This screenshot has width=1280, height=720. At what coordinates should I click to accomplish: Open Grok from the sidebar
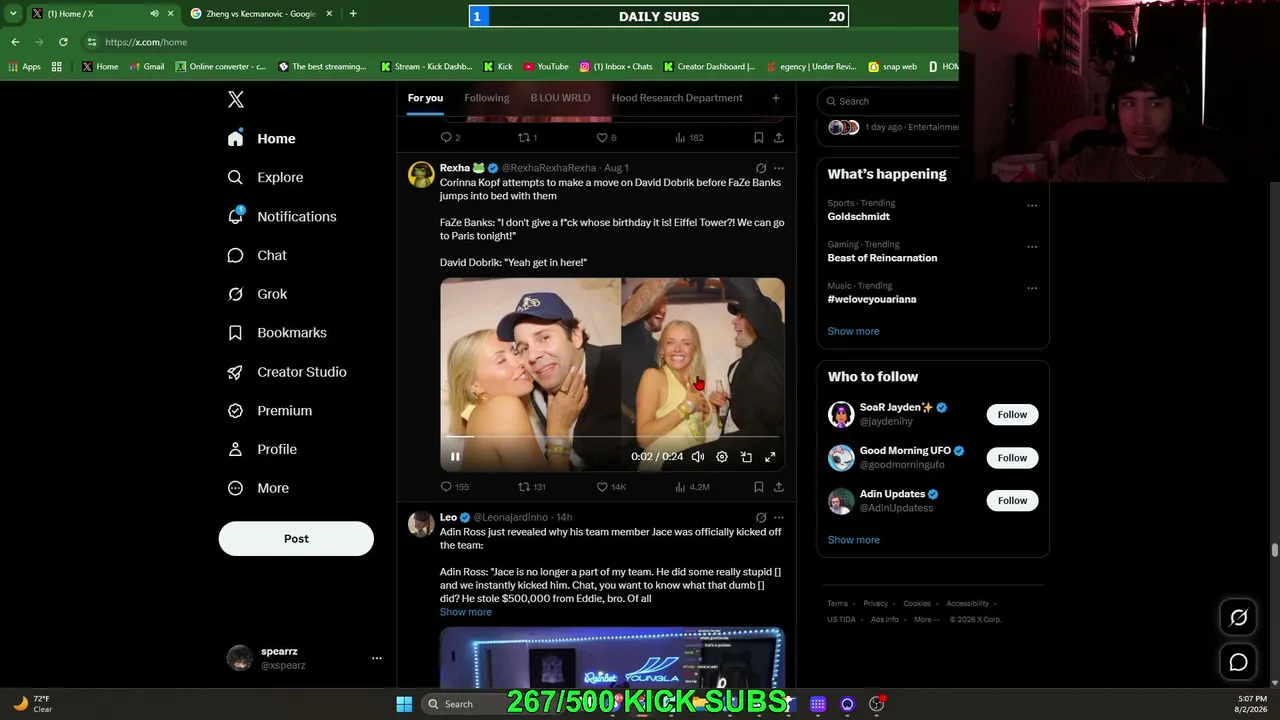[257, 294]
